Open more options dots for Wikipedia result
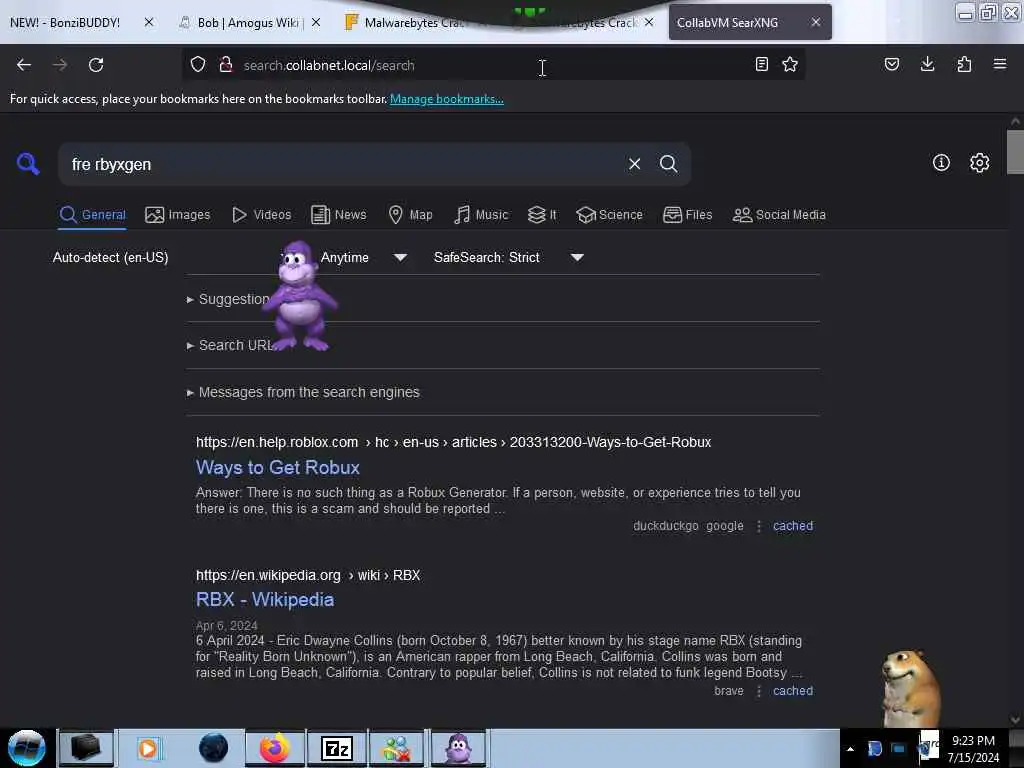 [x=758, y=690]
